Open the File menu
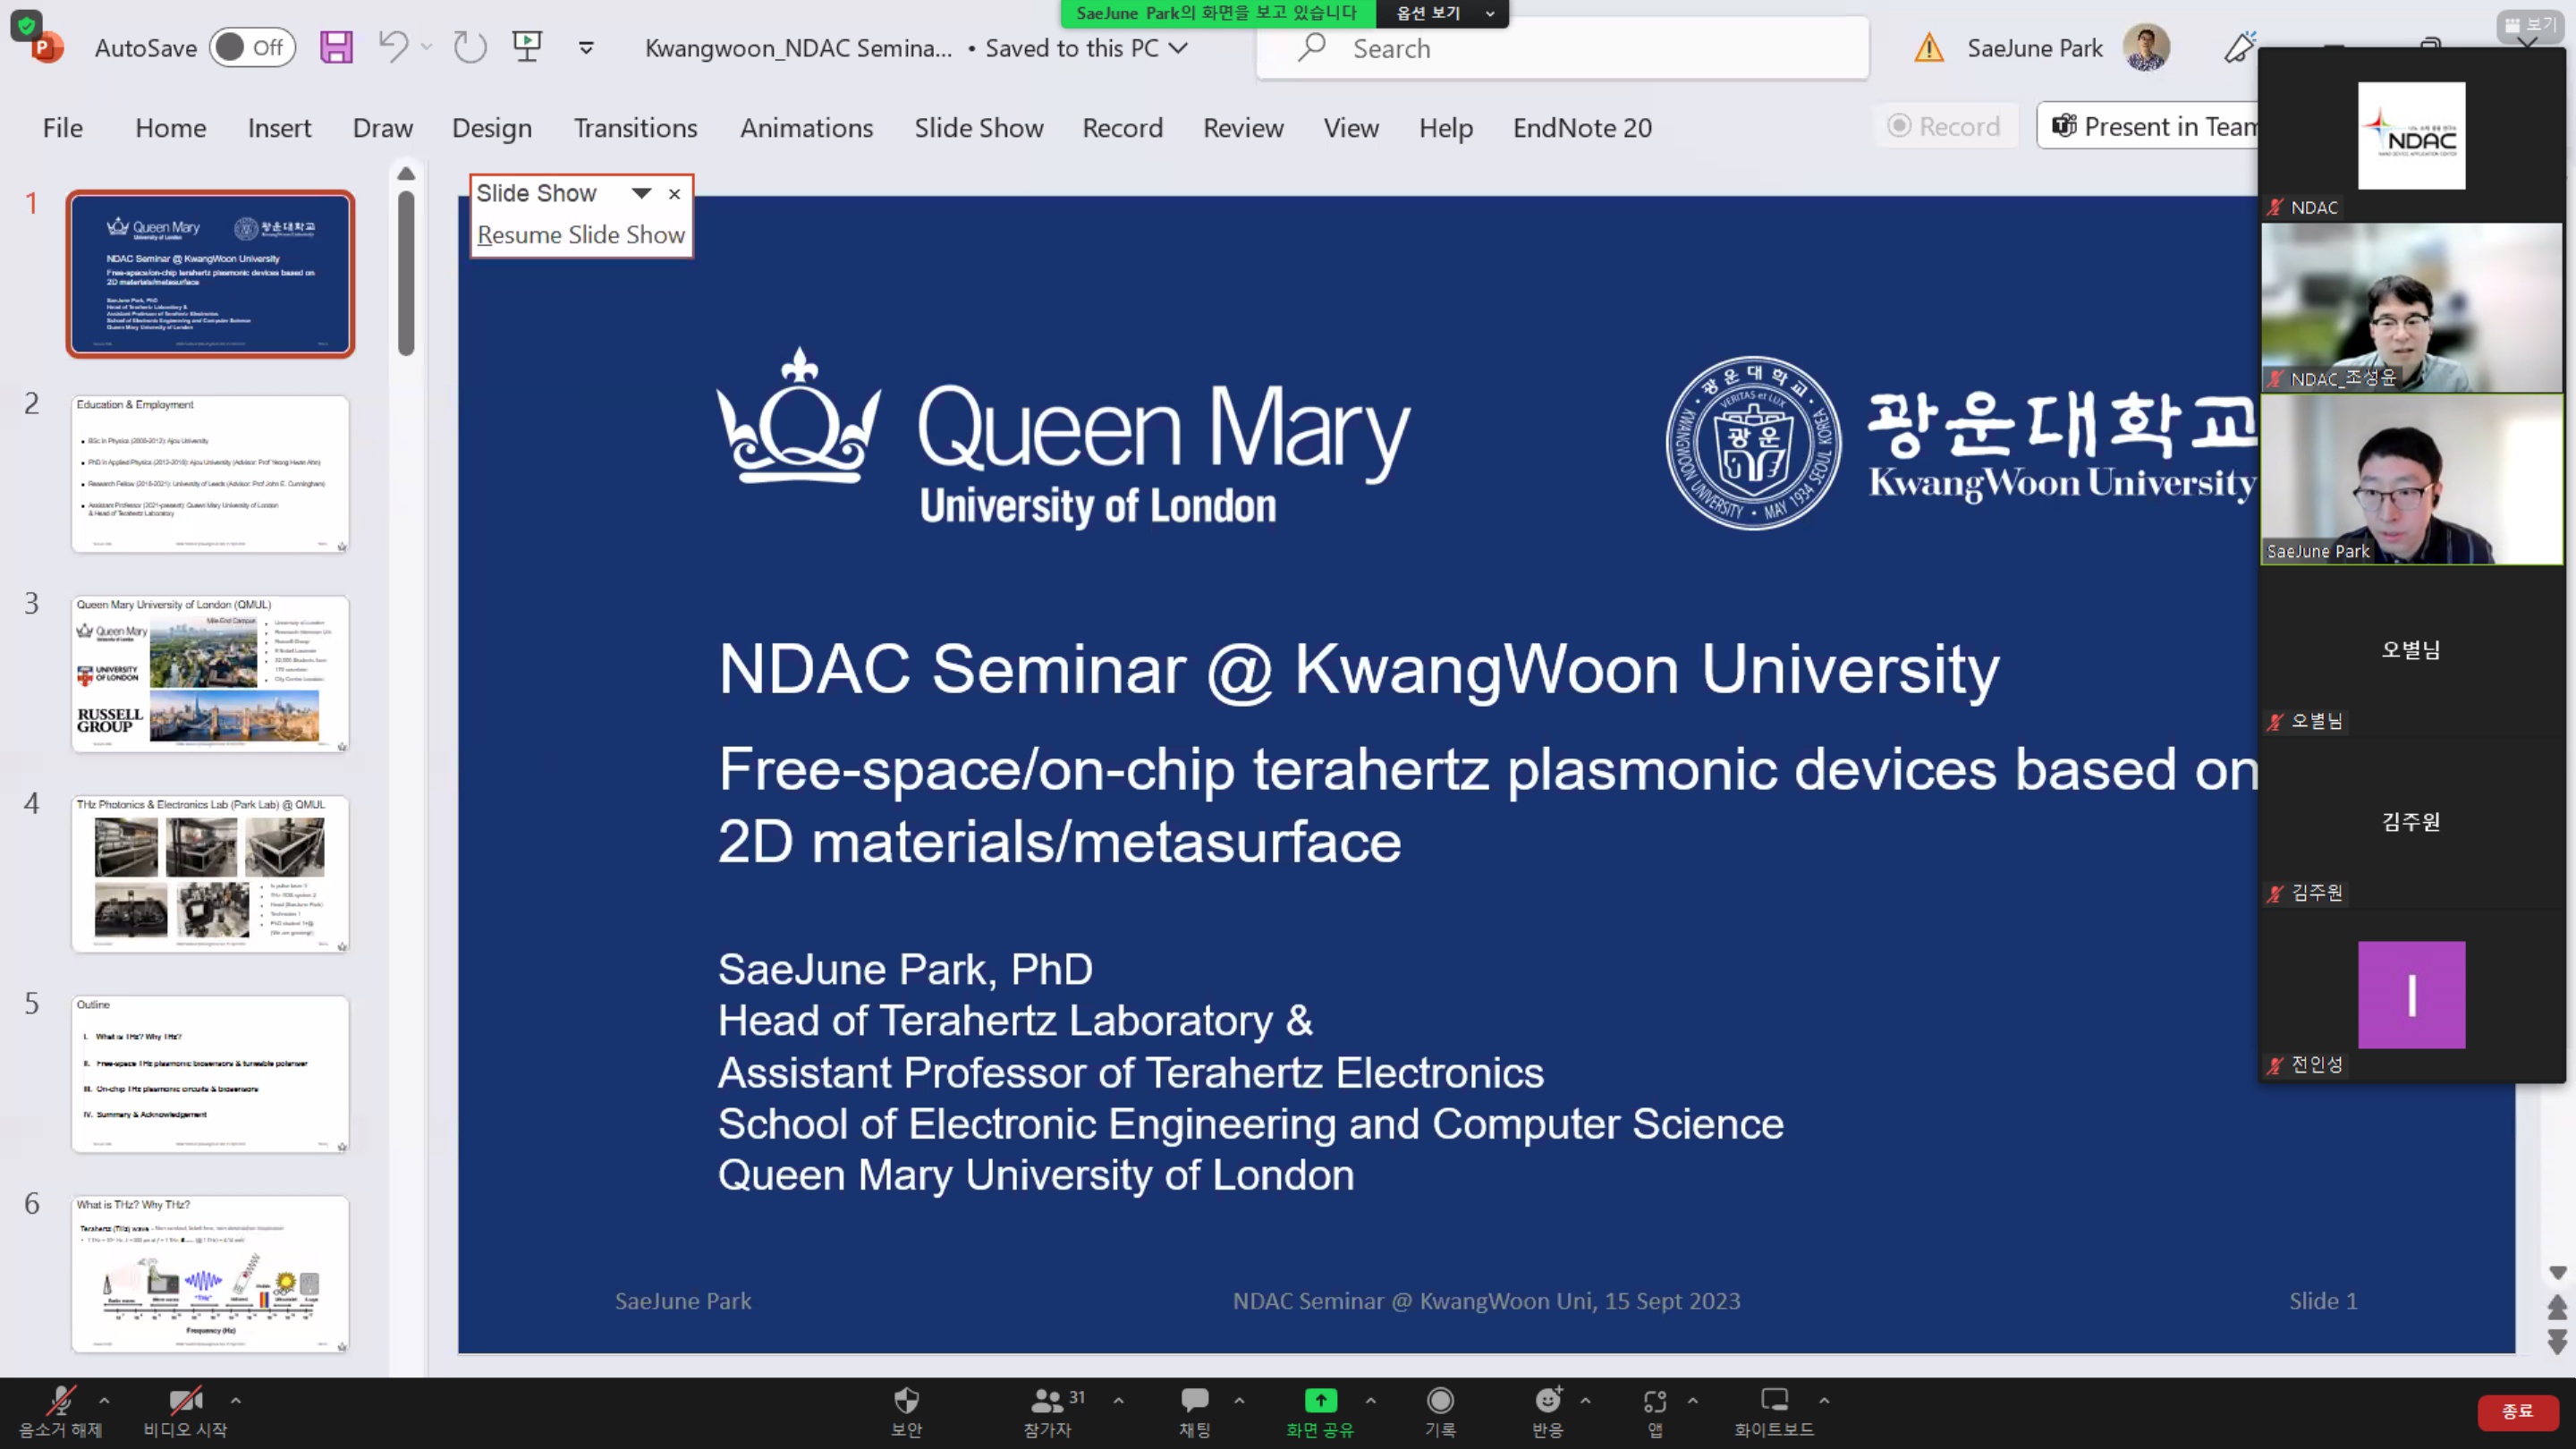The width and height of the screenshot is (2576, 1449). [x=62, y=128]
